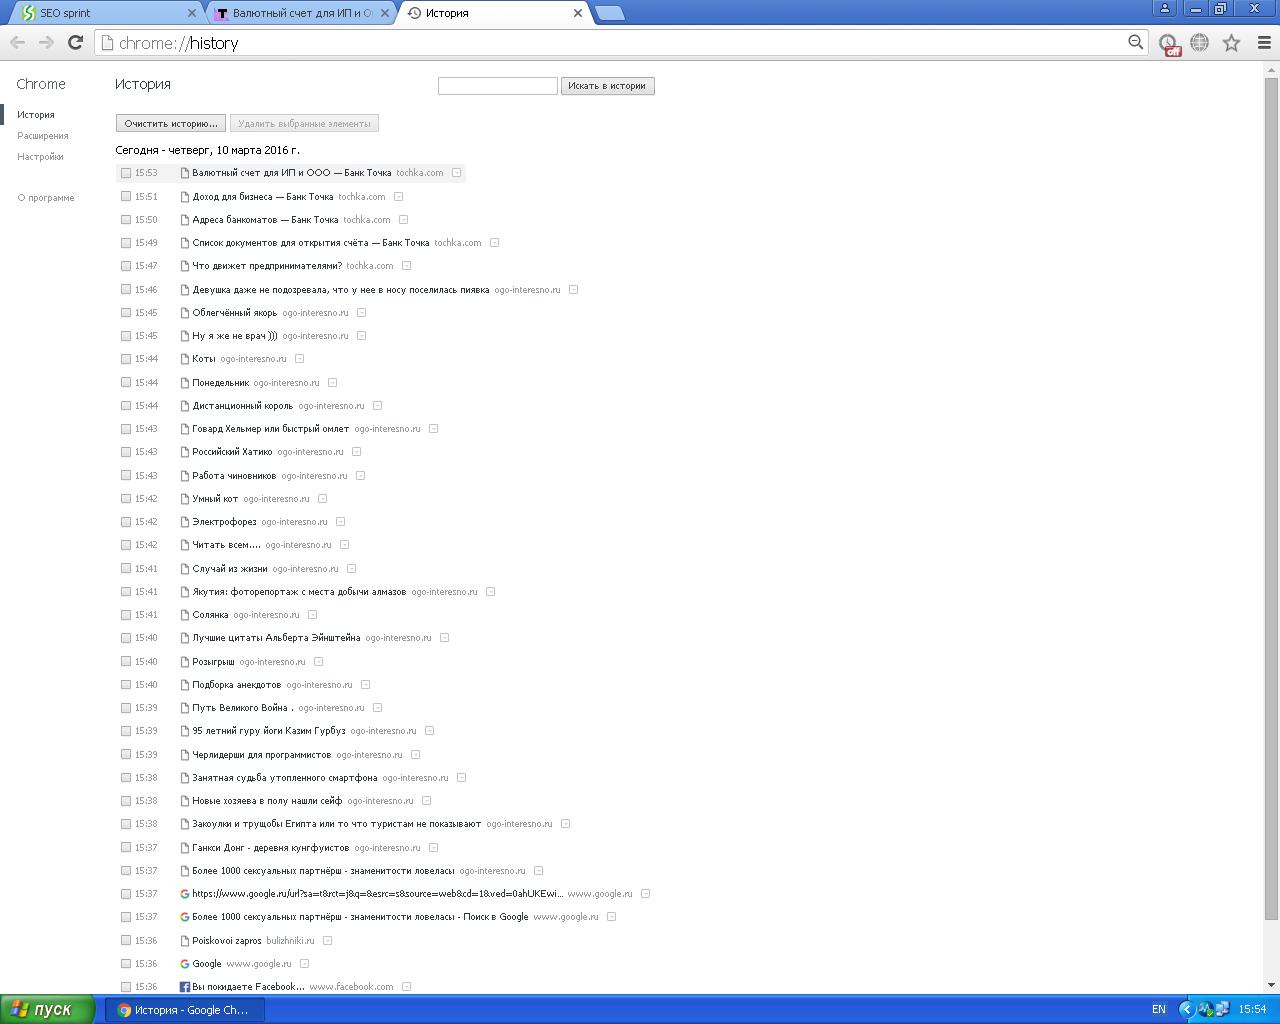Click the 'История - Google Ch...' taskbar button
The width and height of the screenshot is (1280, 1024).
(x=185, y=1010)
